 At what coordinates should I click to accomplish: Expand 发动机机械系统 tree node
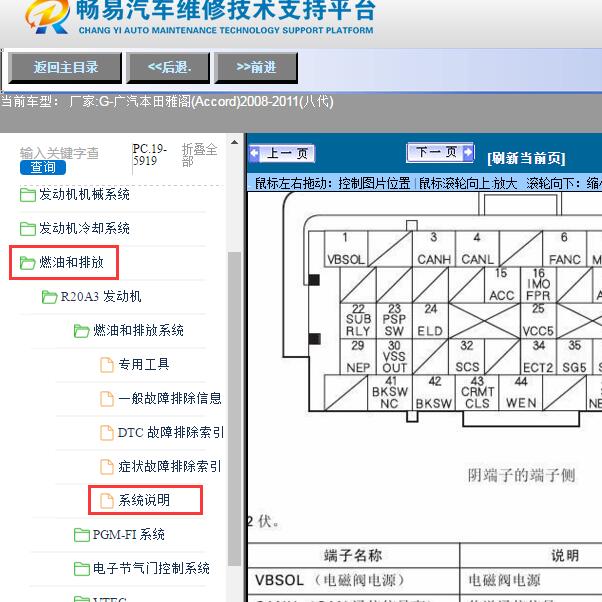[x=84, y=195]
